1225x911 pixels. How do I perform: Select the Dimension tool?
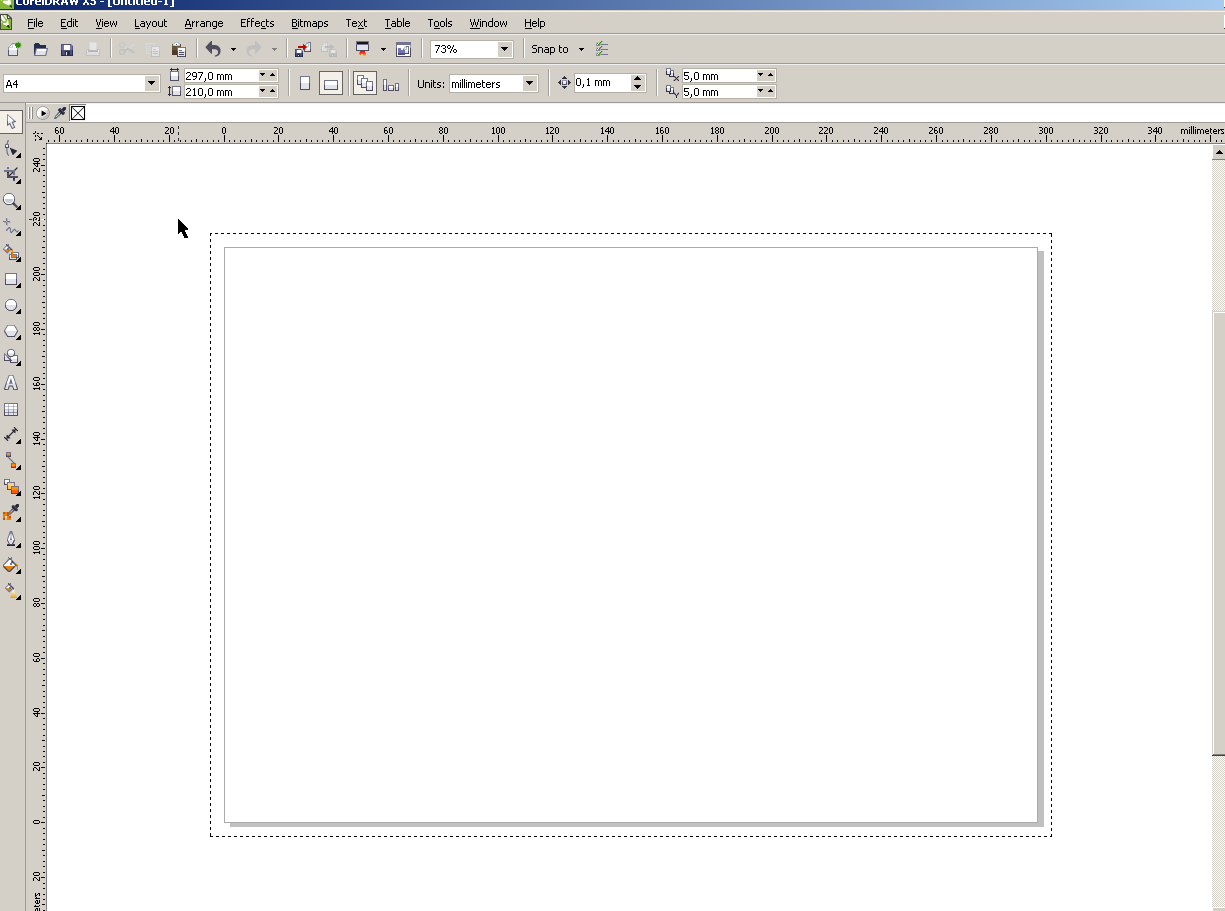12,435
